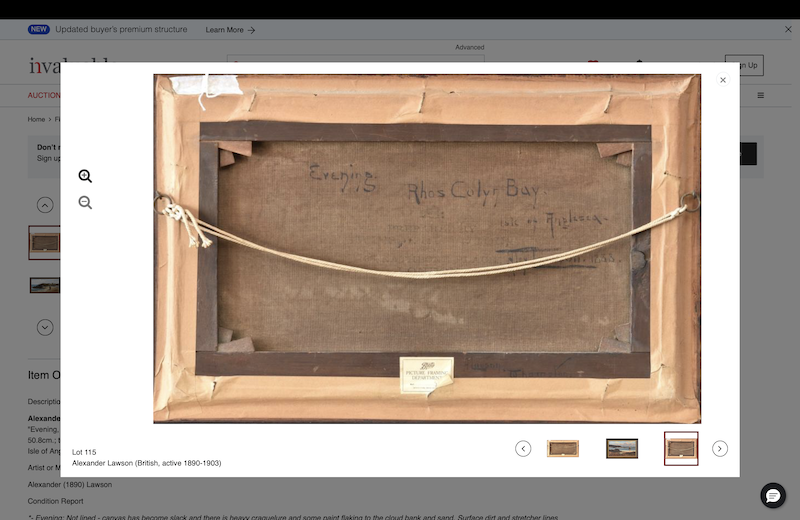Select the third lightbox thumbnail, canvas back
The image size is (800, 520).
(x=681, y=449)
